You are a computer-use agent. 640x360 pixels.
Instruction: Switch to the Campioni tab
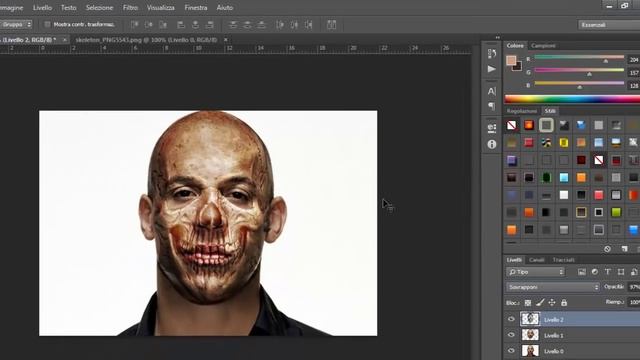[543, 46]
